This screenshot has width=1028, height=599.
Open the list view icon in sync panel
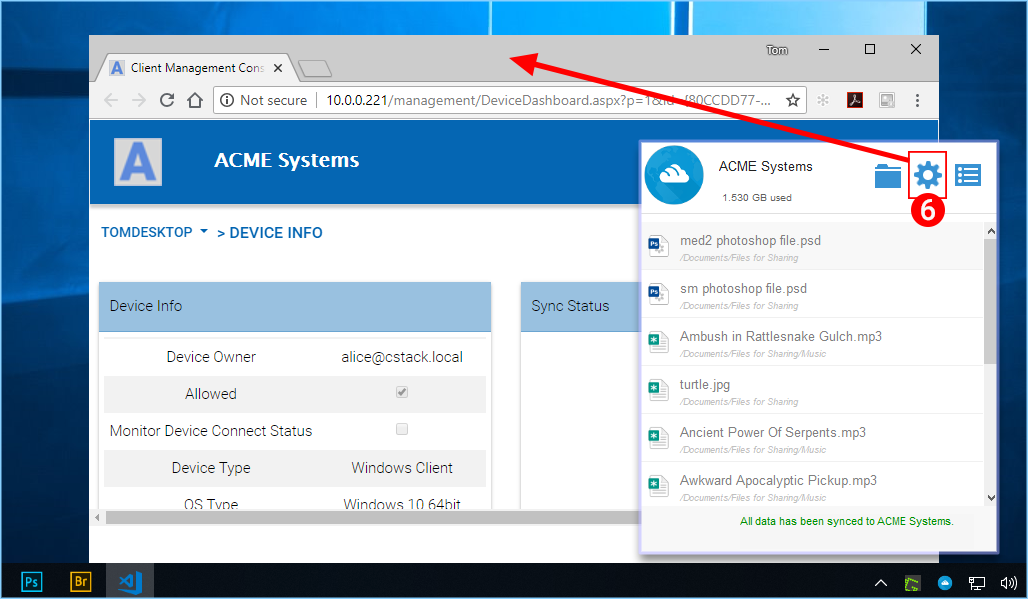[x=968, y=175]
